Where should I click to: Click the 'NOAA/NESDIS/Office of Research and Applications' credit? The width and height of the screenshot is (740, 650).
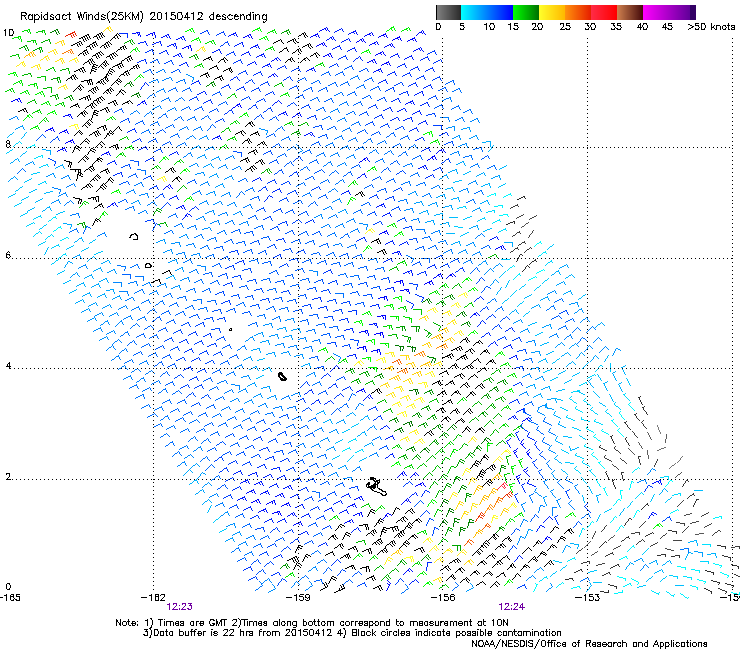point(589,644)
